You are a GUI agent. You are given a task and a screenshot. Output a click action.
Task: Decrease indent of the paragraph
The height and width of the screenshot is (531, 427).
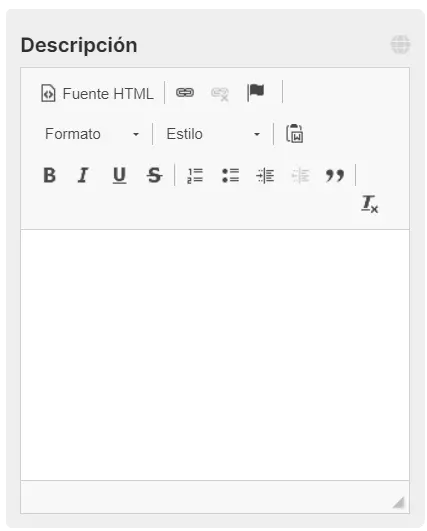coord(300,175)
